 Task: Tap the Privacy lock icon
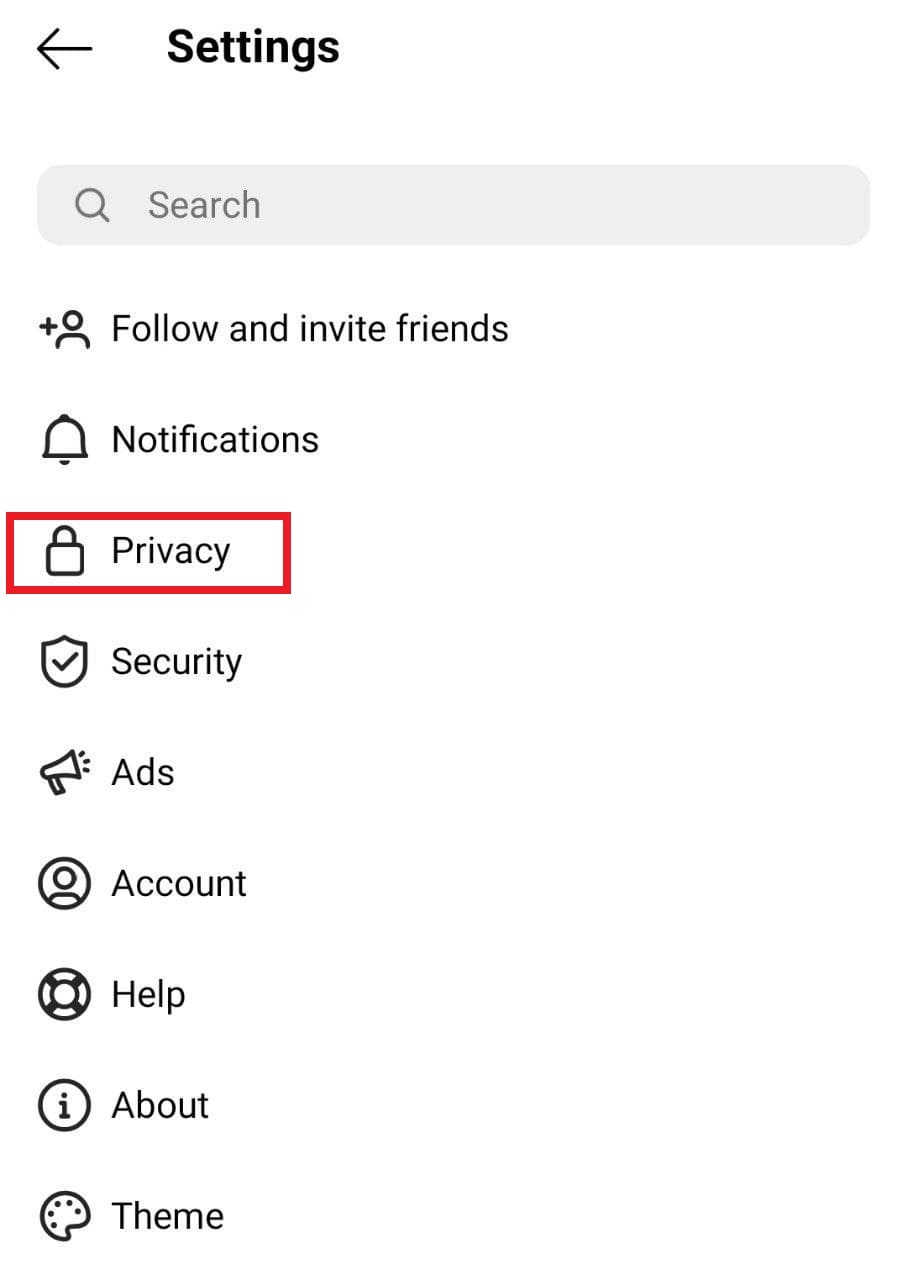pos(65,552)
